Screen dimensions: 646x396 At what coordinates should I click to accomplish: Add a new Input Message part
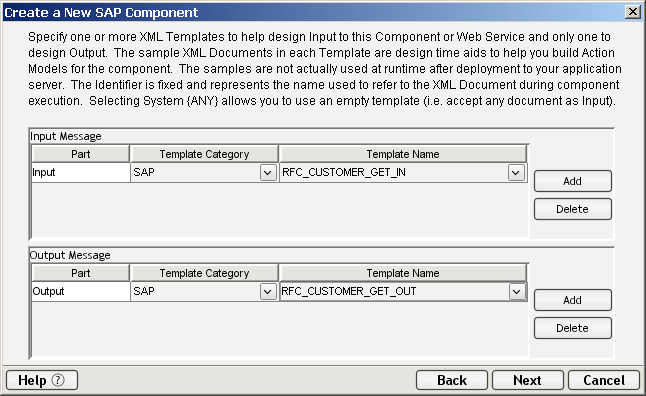click(x=573, y=181)
